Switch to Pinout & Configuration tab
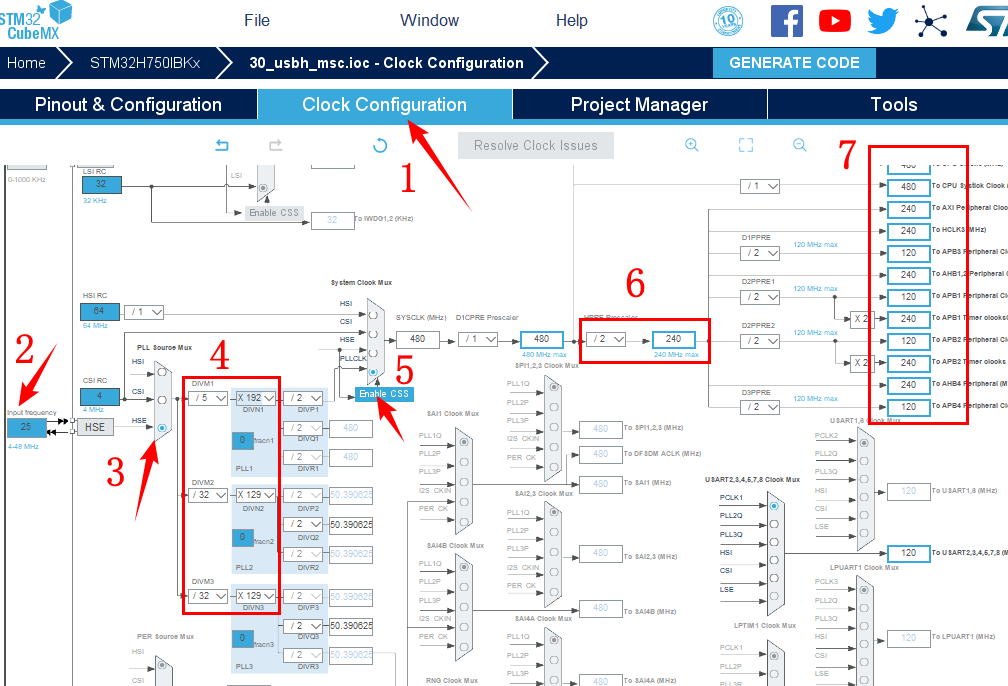The height and width of the screenshot is (686, 1008). point(128,105)
